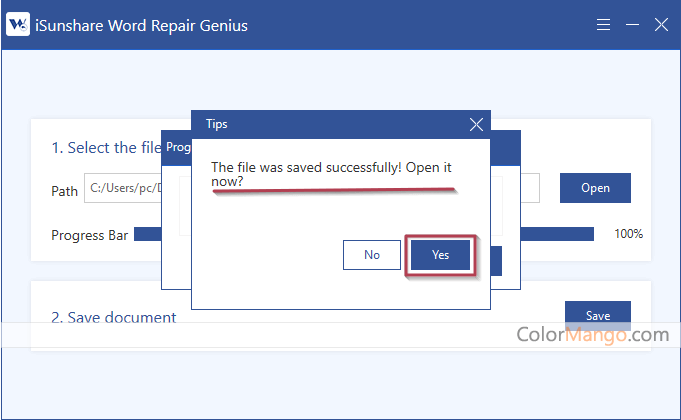Viewport: 681px width, 420px height.
Task: Click the ColorMango.com watermark
Action: (592, 335)
